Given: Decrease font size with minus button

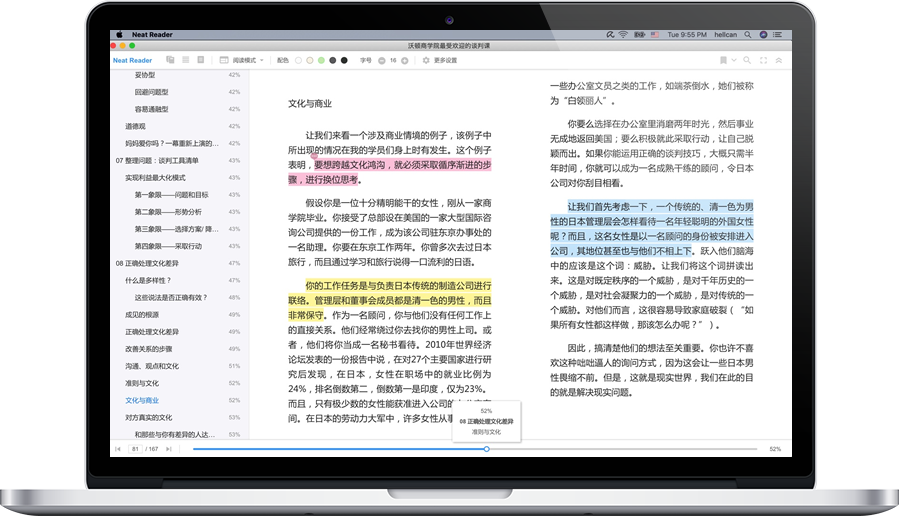Looking at the screenshot, I should pyautogui.click(x=380, y=60).
